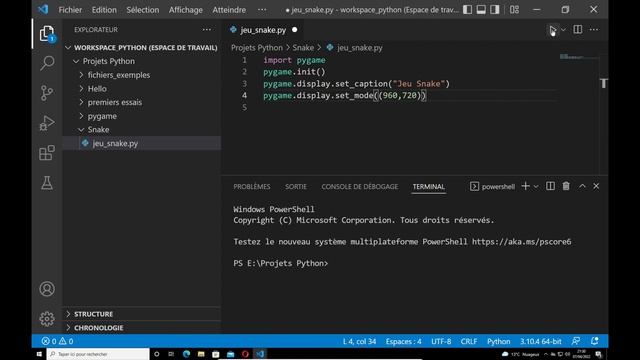Viewport: 640px width, 360px height.
Task: Toggle bottom panel visibility
Action: pos(481,9)
